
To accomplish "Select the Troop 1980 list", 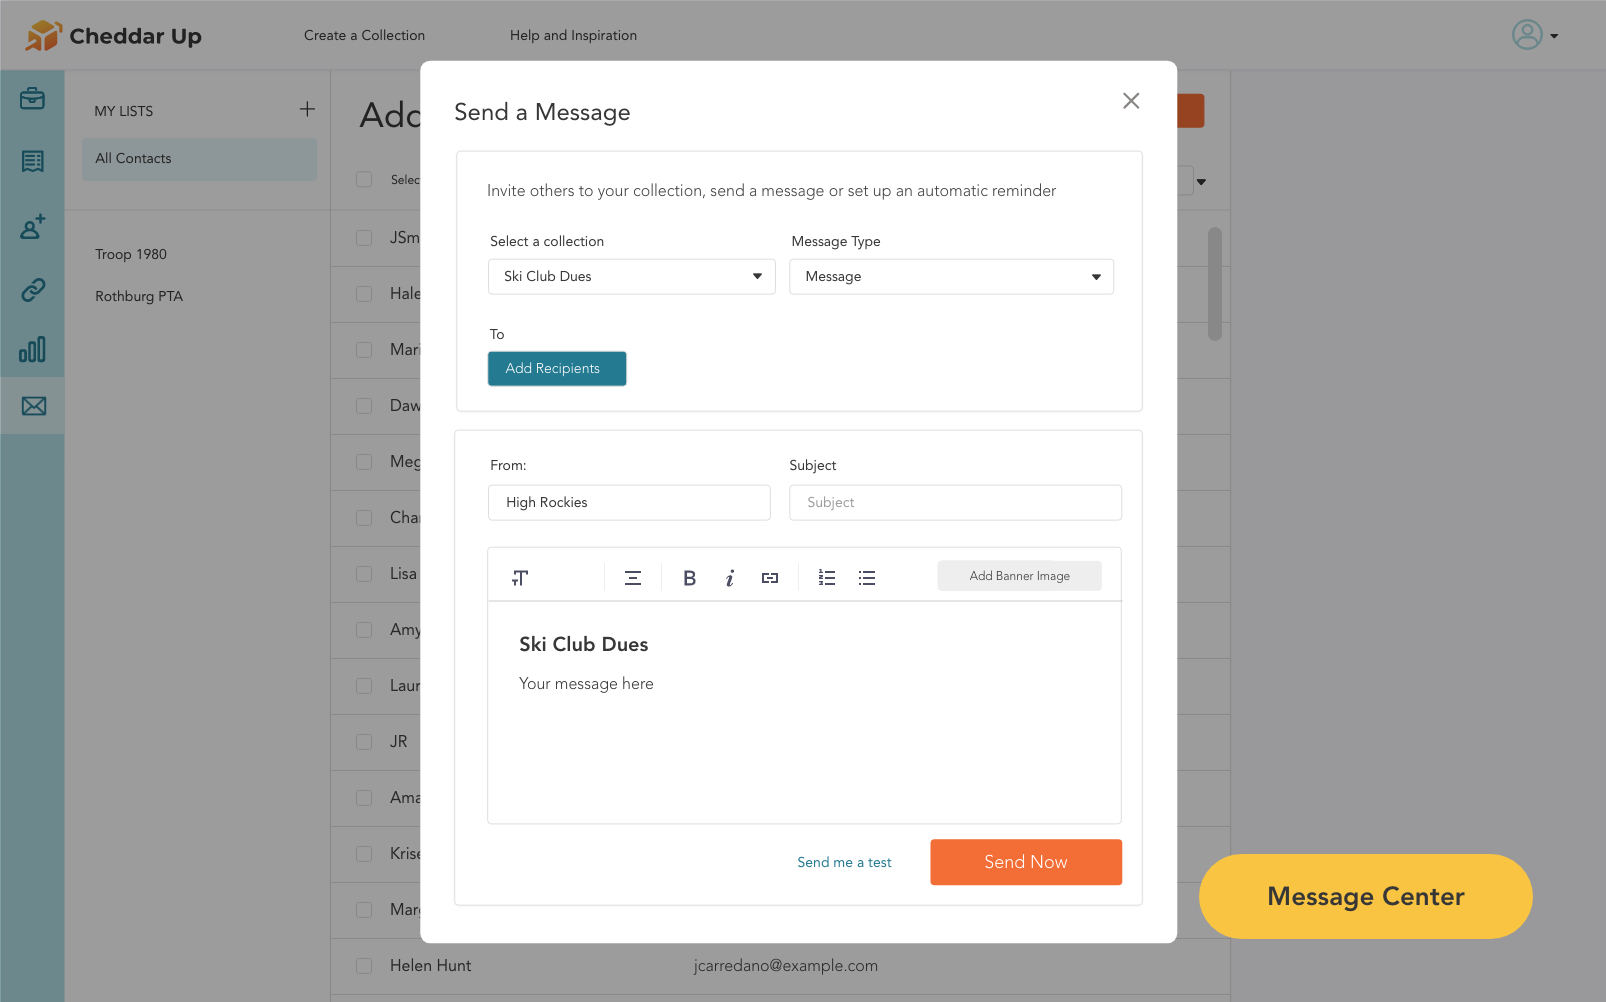I will 131,254.
